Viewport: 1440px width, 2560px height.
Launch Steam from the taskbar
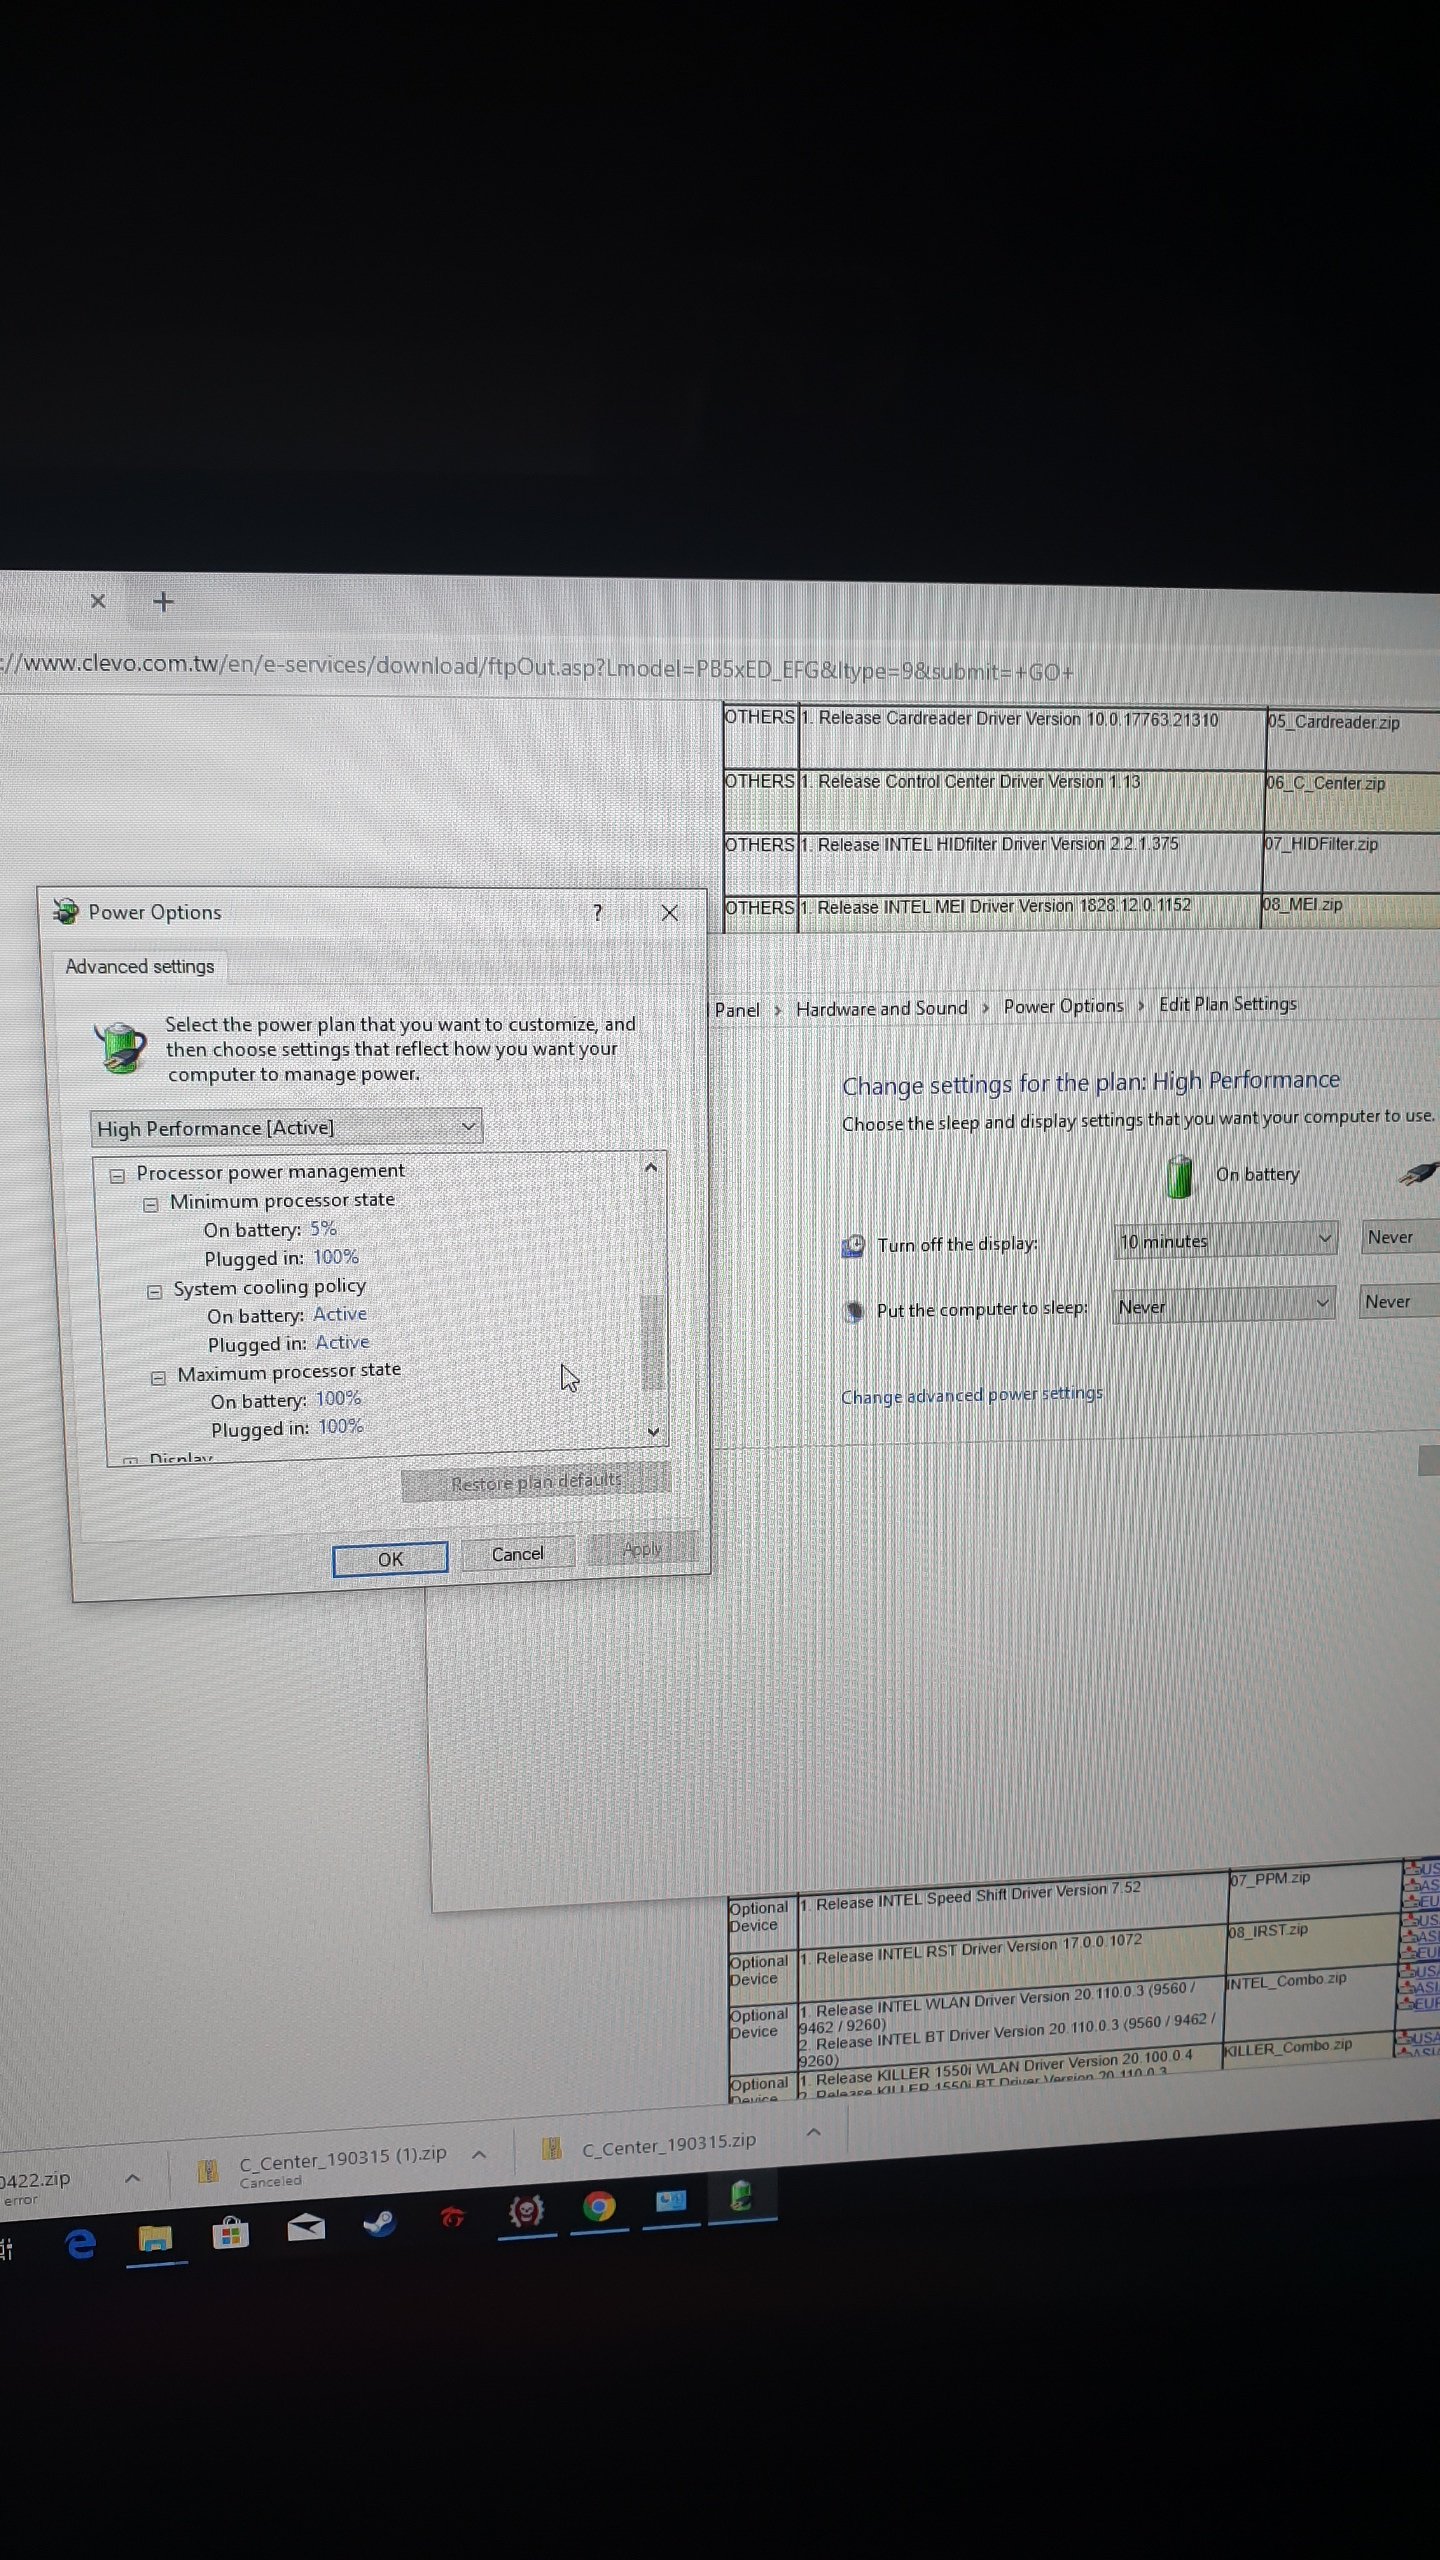point(379,2222)
